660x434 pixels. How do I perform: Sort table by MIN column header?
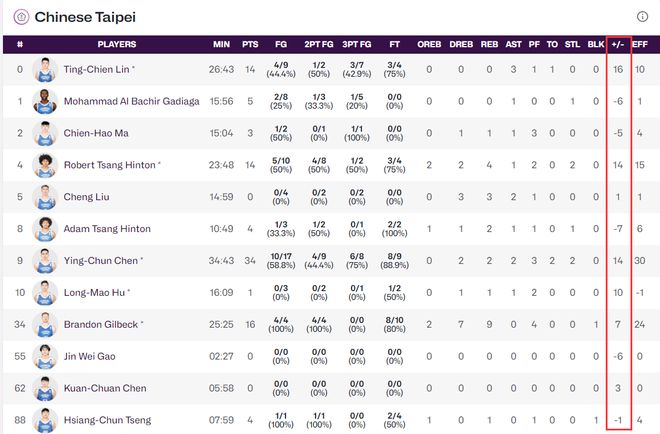tap(221, 44)
